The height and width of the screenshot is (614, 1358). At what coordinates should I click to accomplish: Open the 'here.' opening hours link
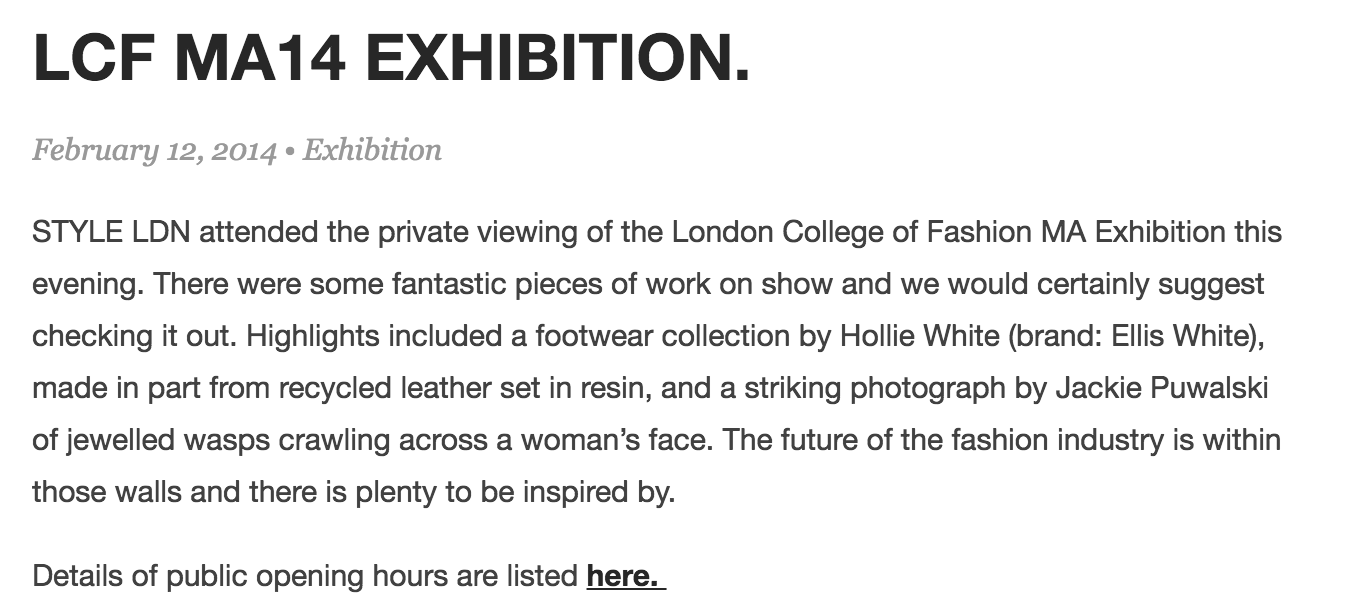pos(626,577)
